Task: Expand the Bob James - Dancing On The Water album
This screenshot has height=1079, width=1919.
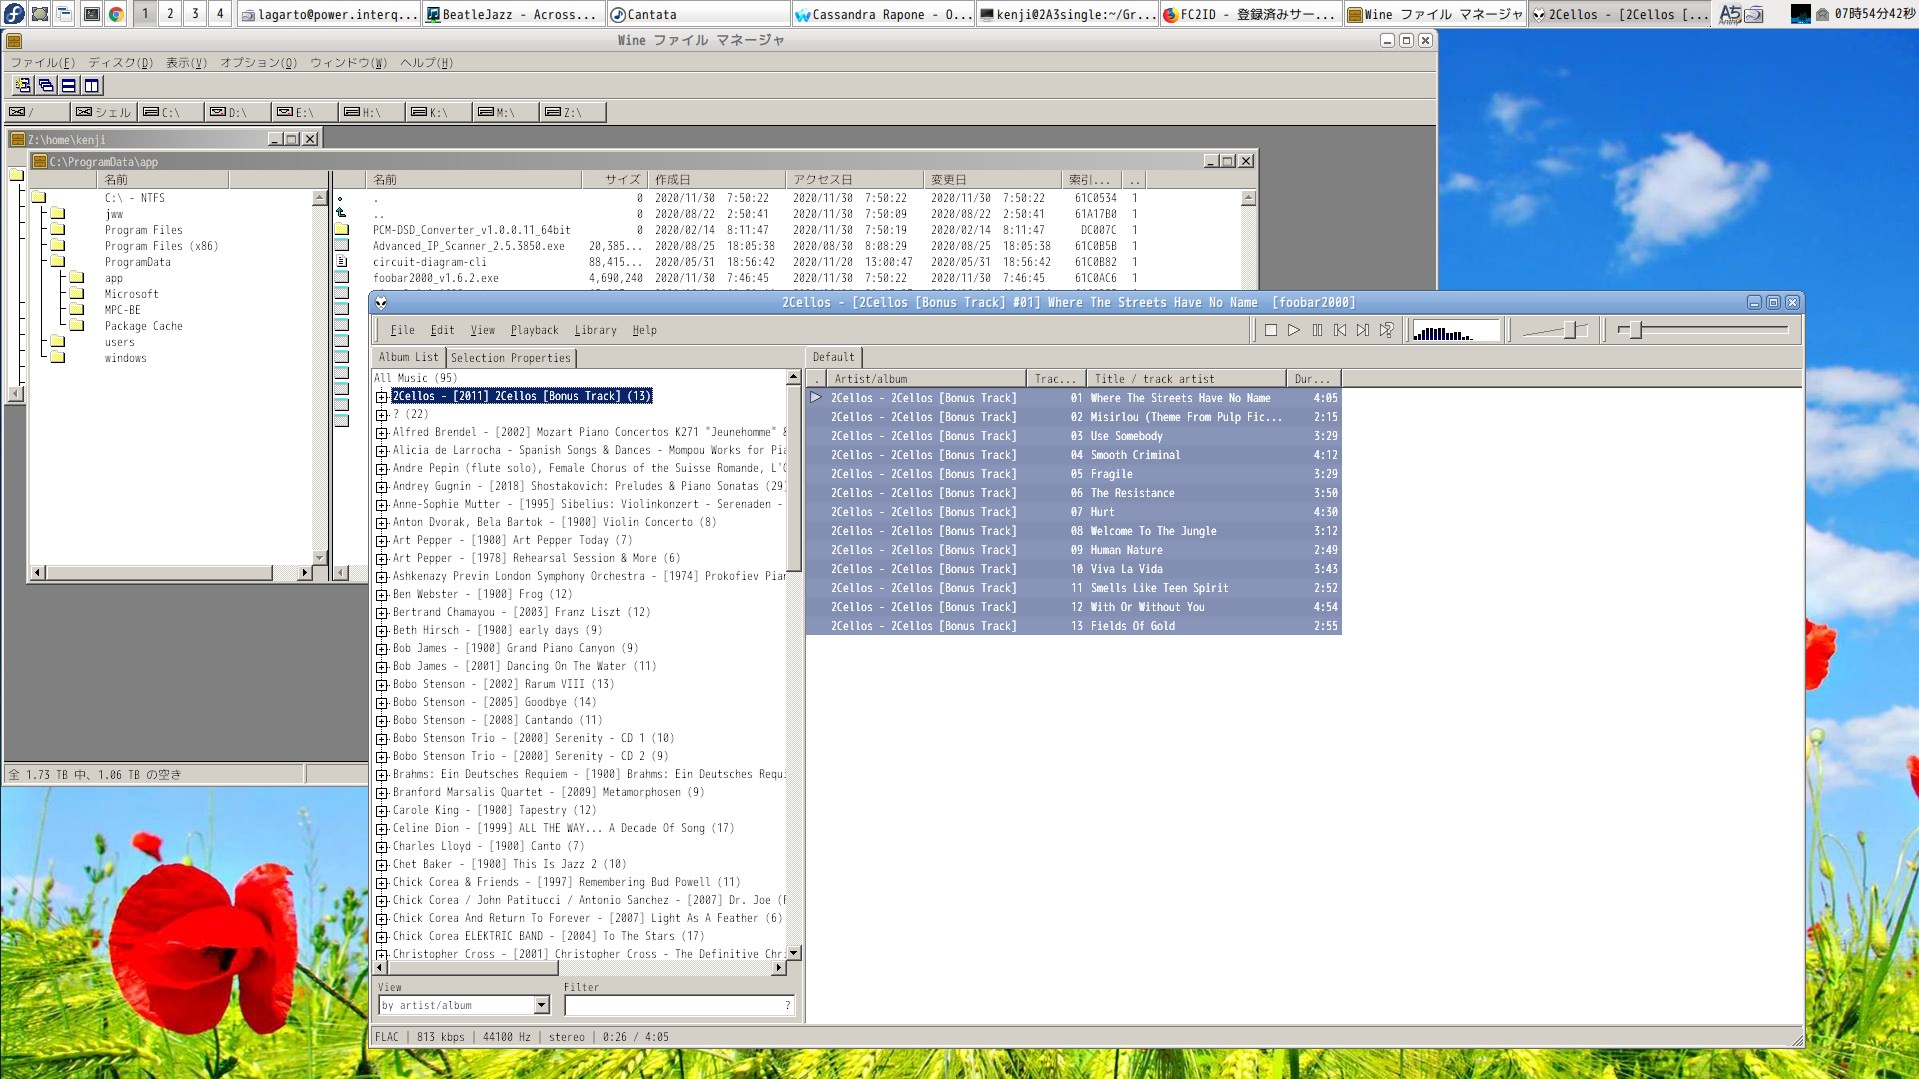Action: click(382, 666)
